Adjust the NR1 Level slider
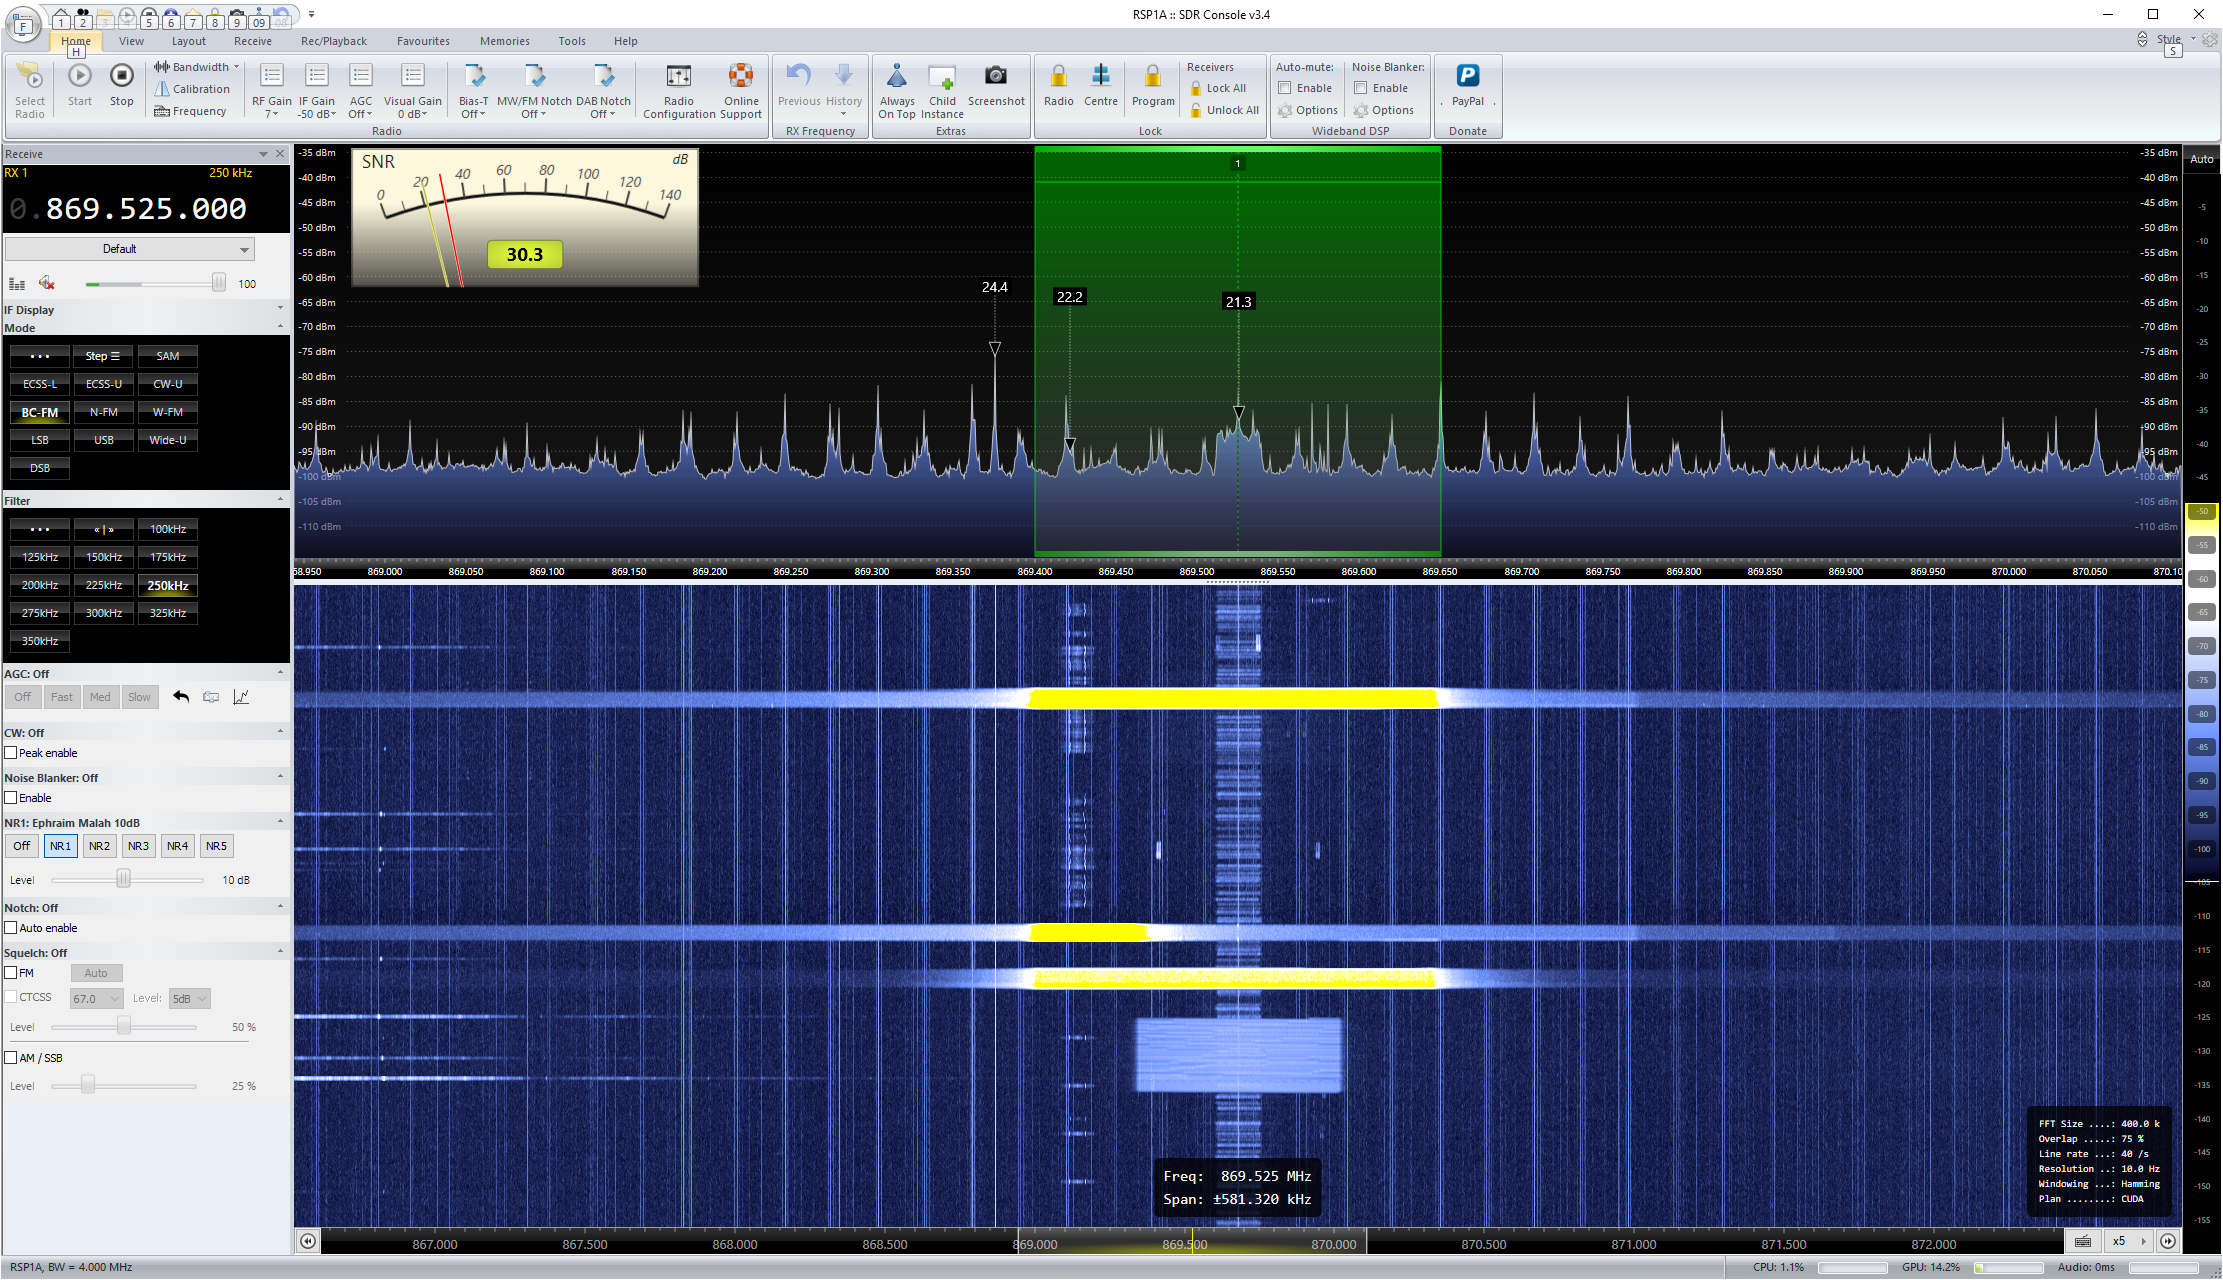The width and height of the screenshot is (2223, 1280). [x=123, y=880]
